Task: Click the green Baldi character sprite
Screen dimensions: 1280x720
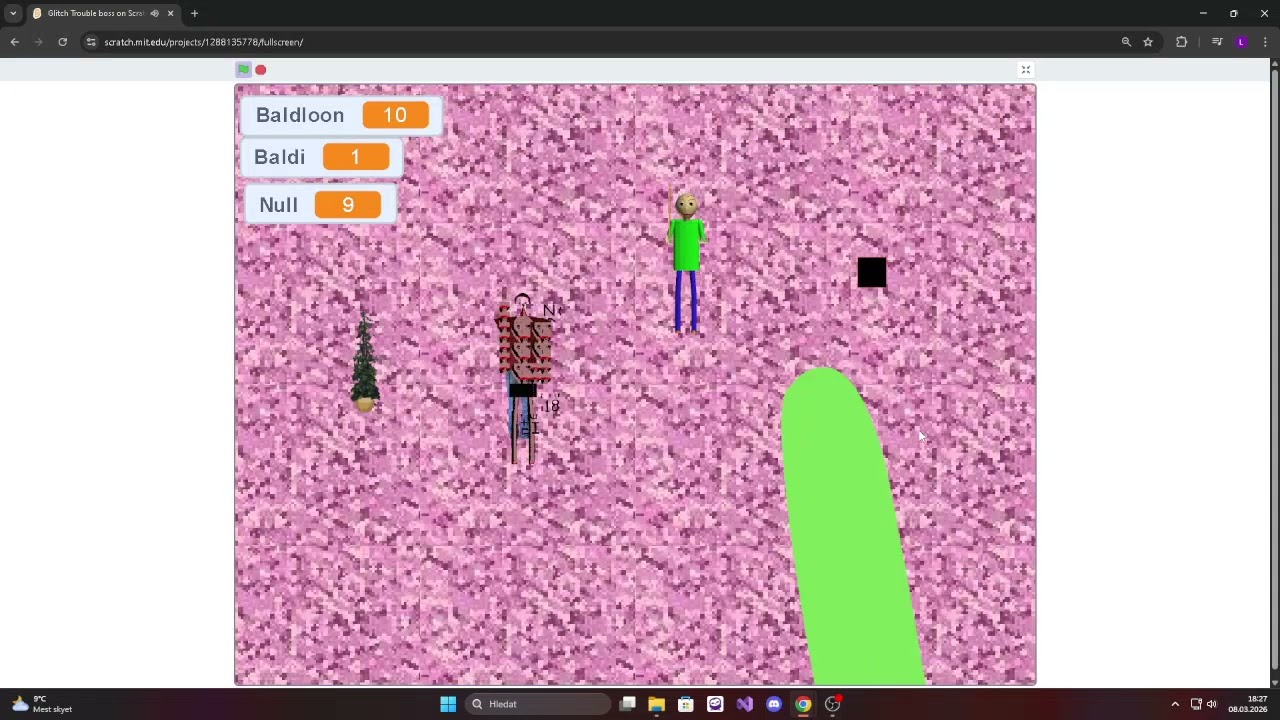Action: [686, 260]
